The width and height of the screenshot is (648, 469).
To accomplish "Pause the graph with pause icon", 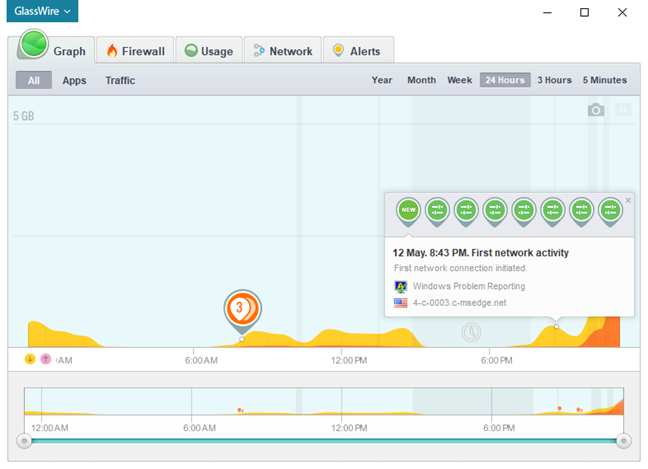I will tap(623, 110).
